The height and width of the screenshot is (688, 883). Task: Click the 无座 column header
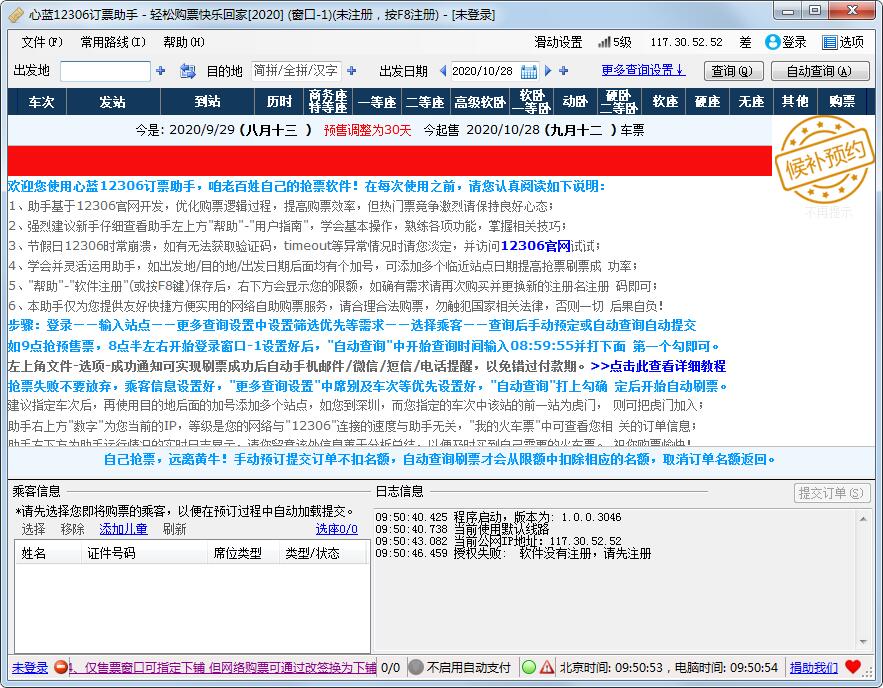[751, 101]
